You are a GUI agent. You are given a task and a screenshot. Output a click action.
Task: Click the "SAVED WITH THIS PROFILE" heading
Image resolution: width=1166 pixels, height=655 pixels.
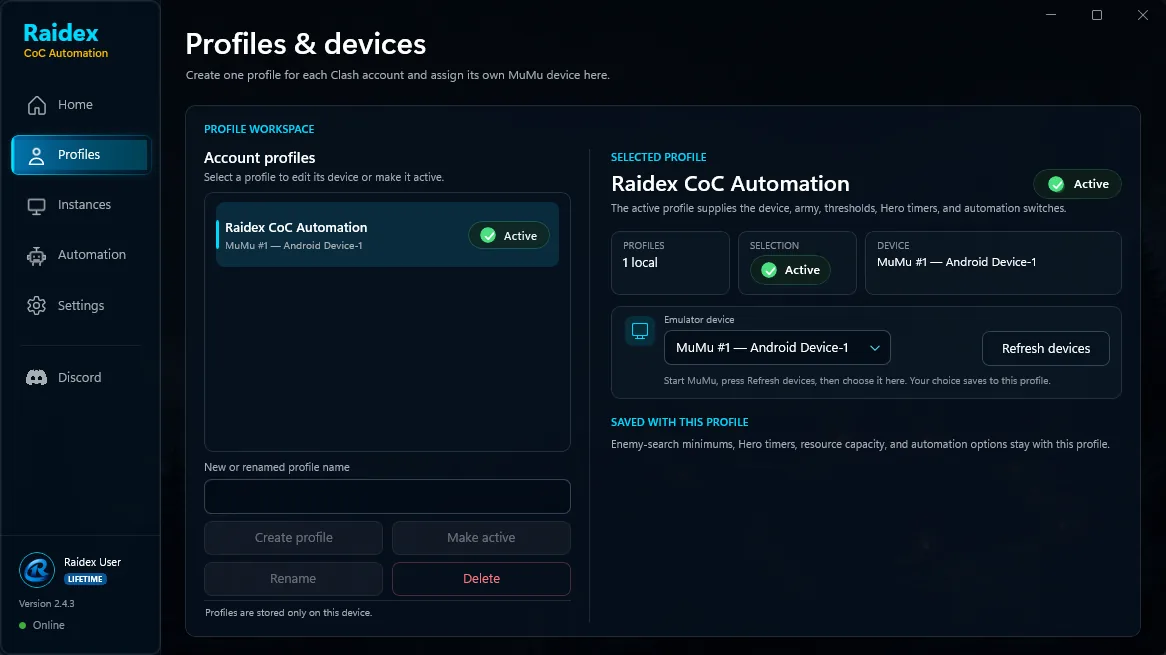680,422
